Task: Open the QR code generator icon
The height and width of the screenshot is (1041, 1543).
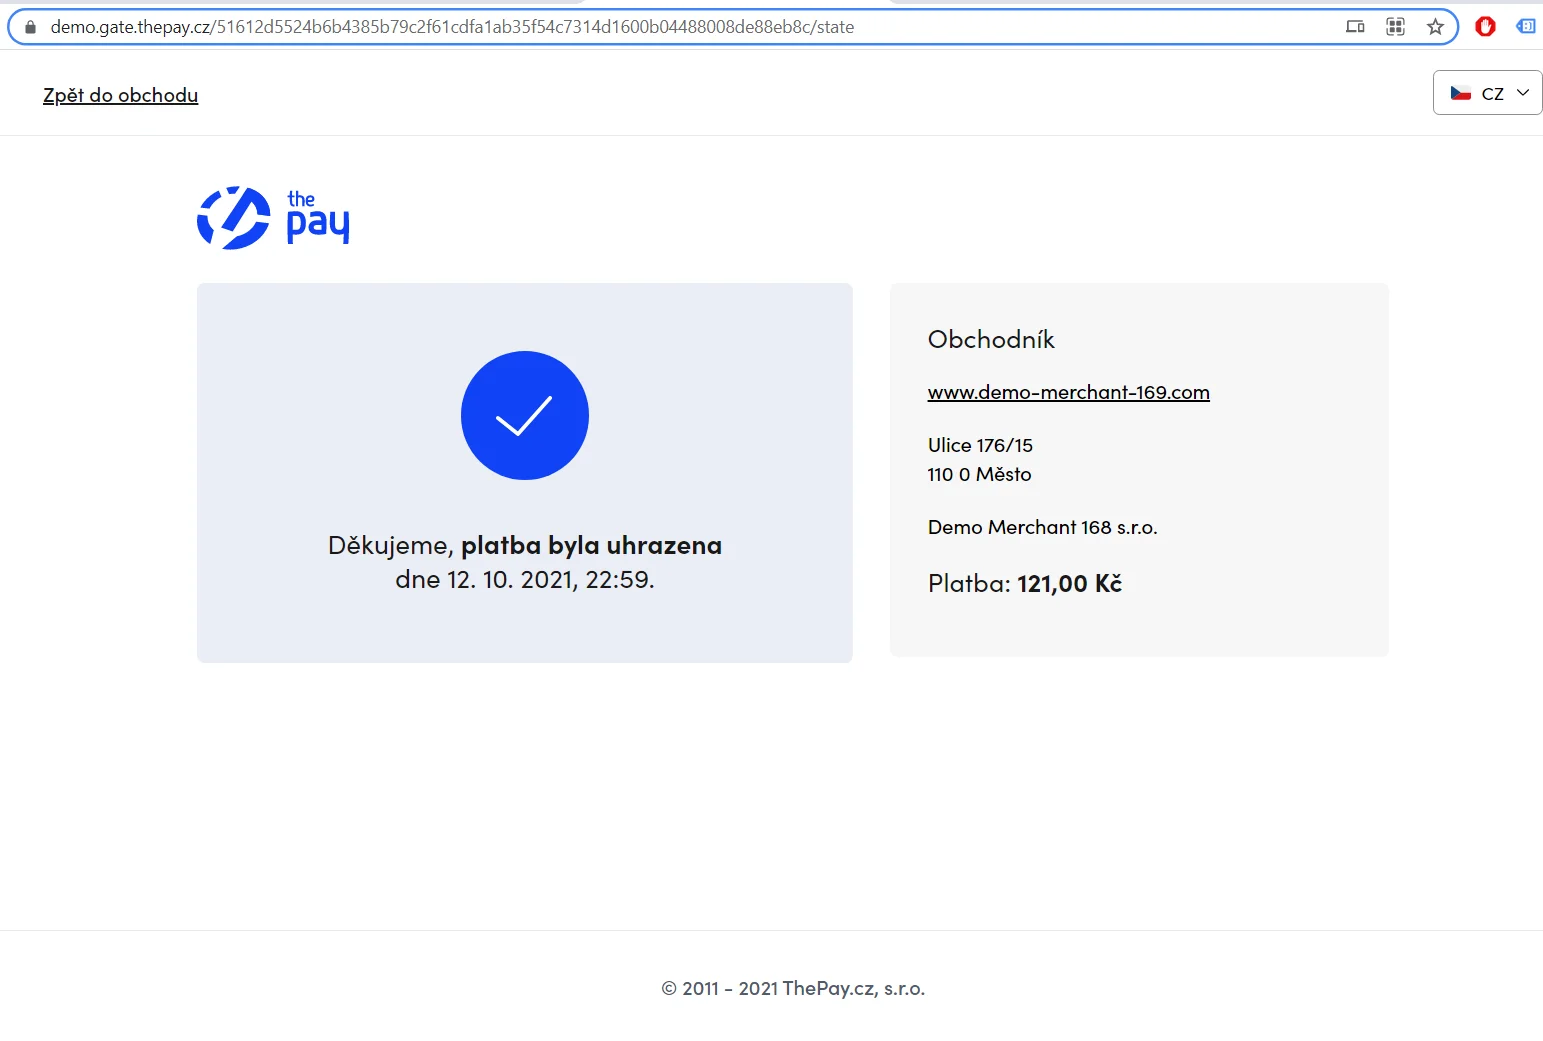Action: (x=1395, y=27)
